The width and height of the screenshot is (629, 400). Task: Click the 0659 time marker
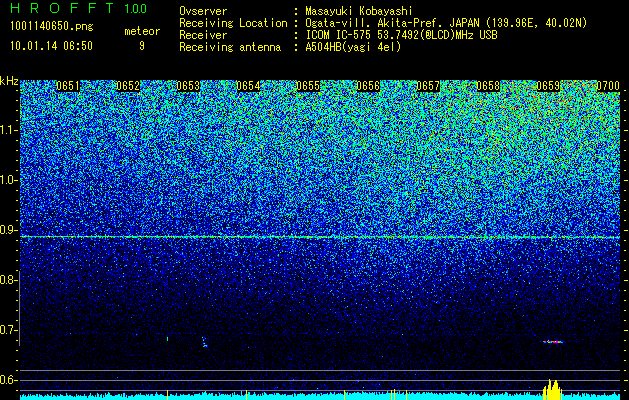[x=548, y=86]
